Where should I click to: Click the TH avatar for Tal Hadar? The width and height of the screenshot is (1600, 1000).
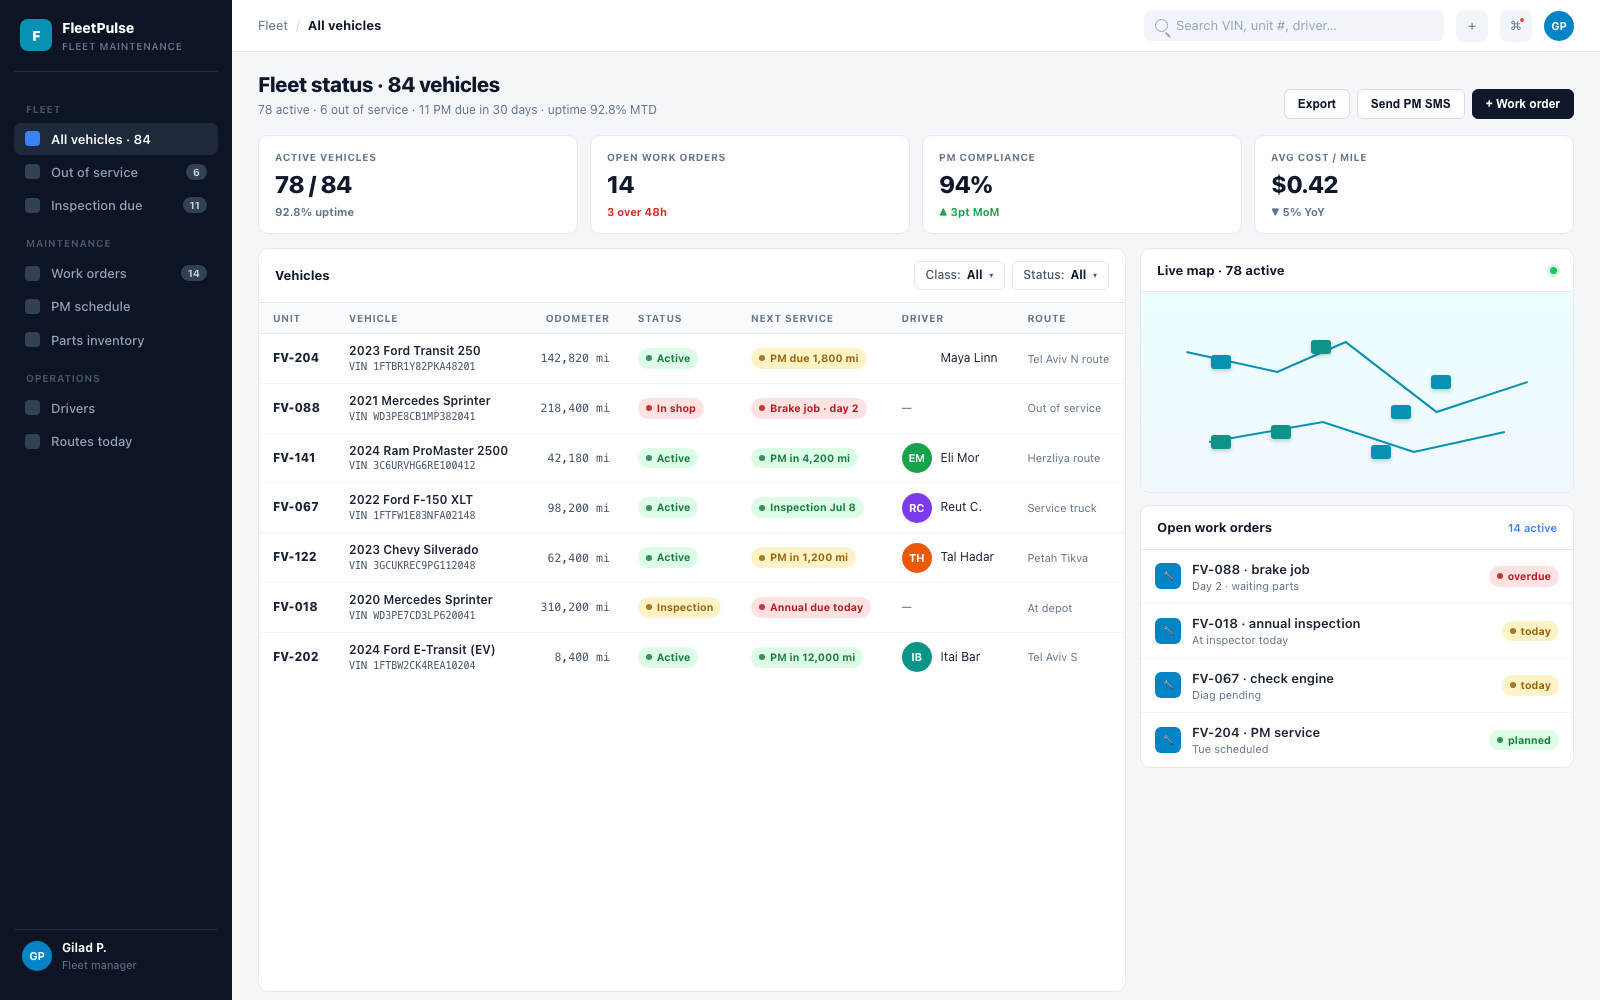pos(916,558)
